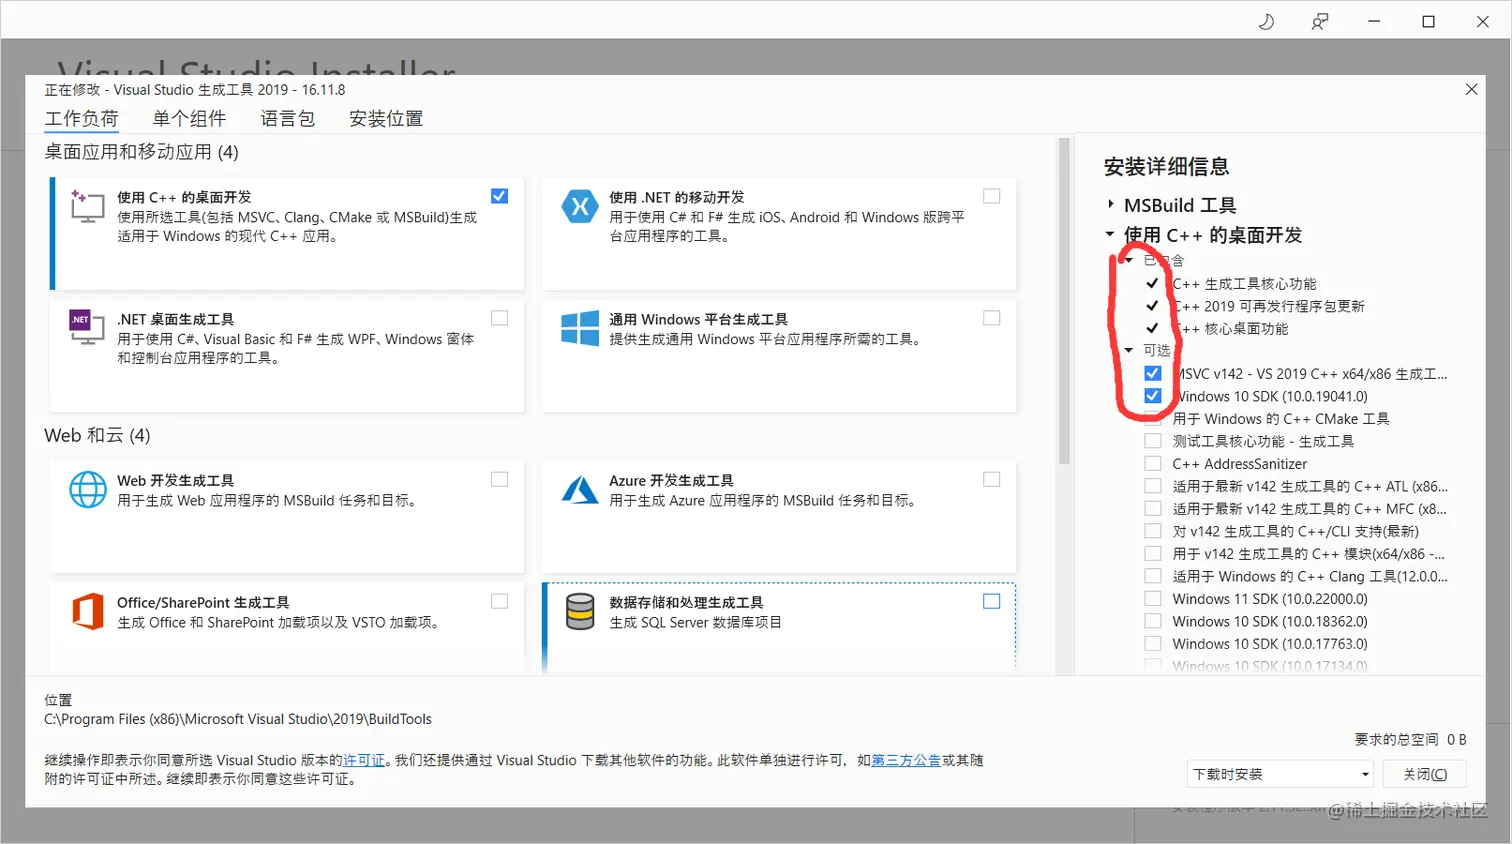This screenshot has height=844, width=1512.
Task: Click the 数据存储和处理生成工具 database icon
Action: pos(580,613)
